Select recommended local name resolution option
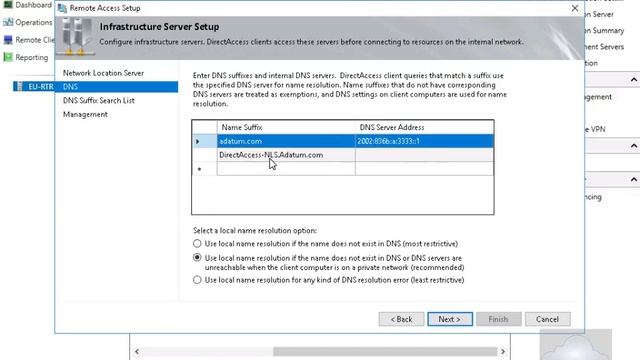Screen dimensions: 640x360 [x=197, y=258]
